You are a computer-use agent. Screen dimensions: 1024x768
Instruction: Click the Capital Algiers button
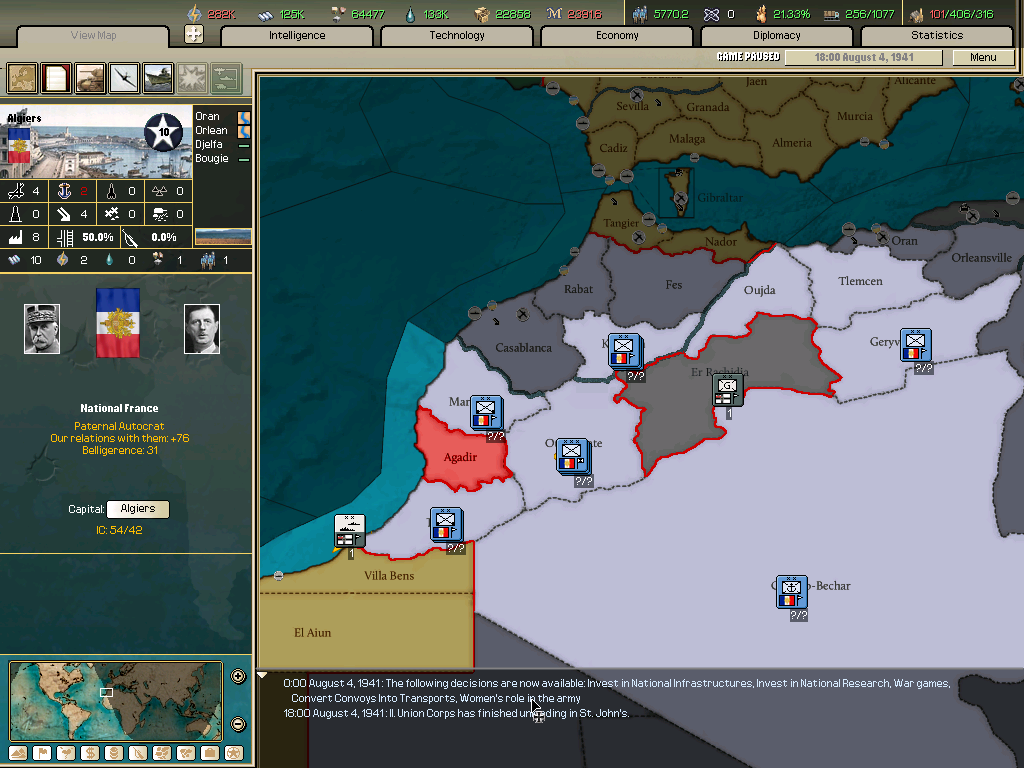(x=137, y=509)
